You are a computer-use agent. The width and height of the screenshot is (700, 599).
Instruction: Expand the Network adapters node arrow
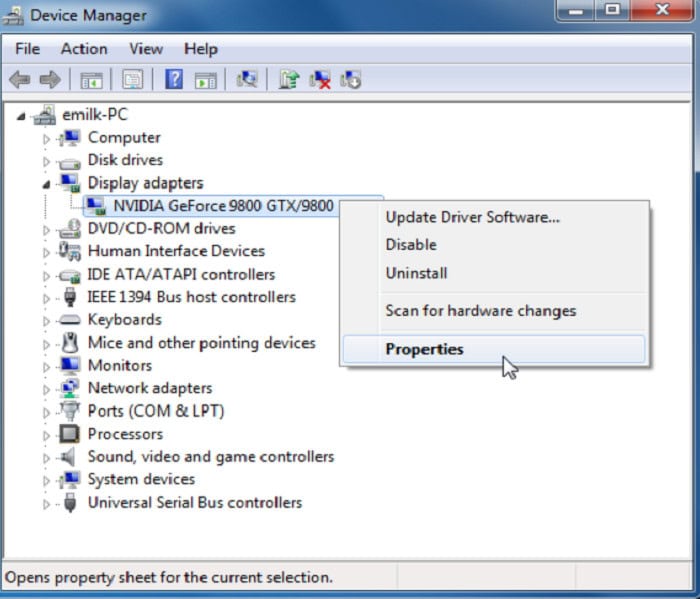tap(46, 389)
